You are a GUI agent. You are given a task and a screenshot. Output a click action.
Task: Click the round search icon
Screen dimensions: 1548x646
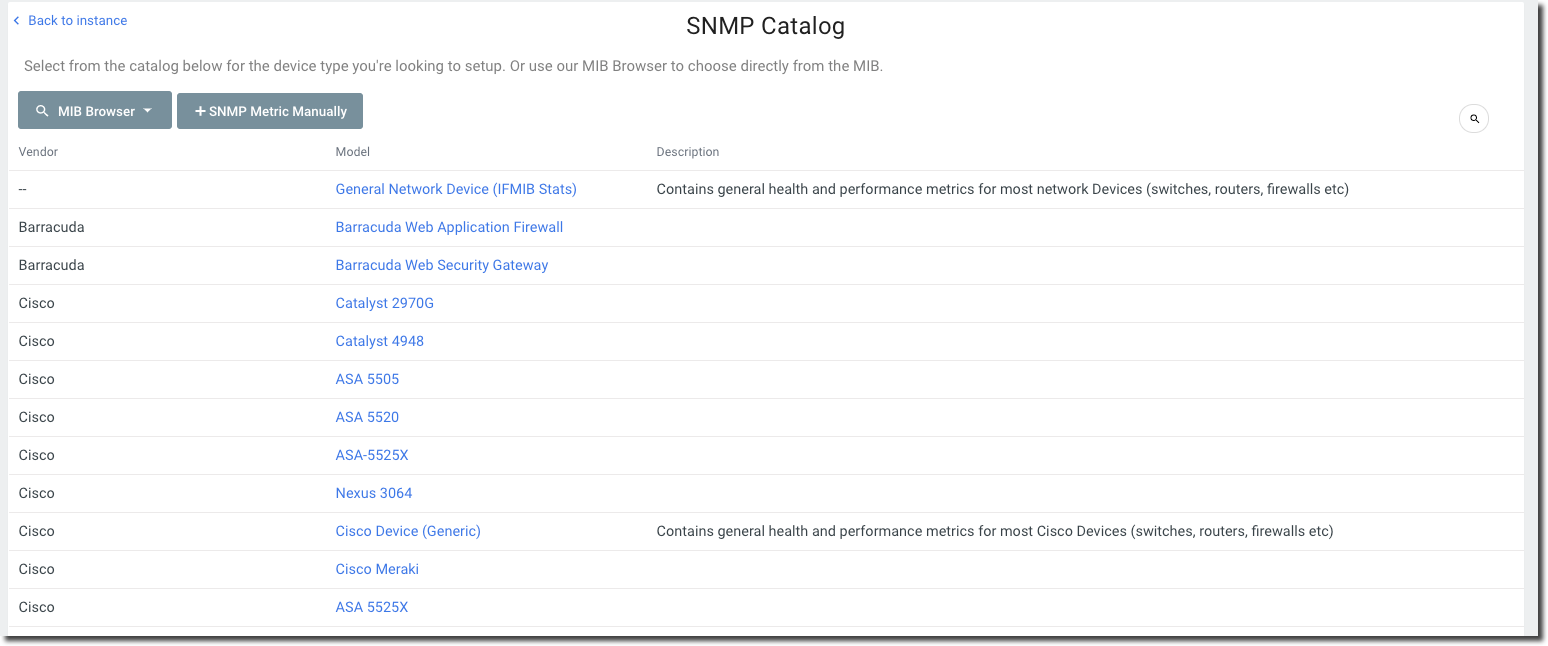pos(1474,119)
